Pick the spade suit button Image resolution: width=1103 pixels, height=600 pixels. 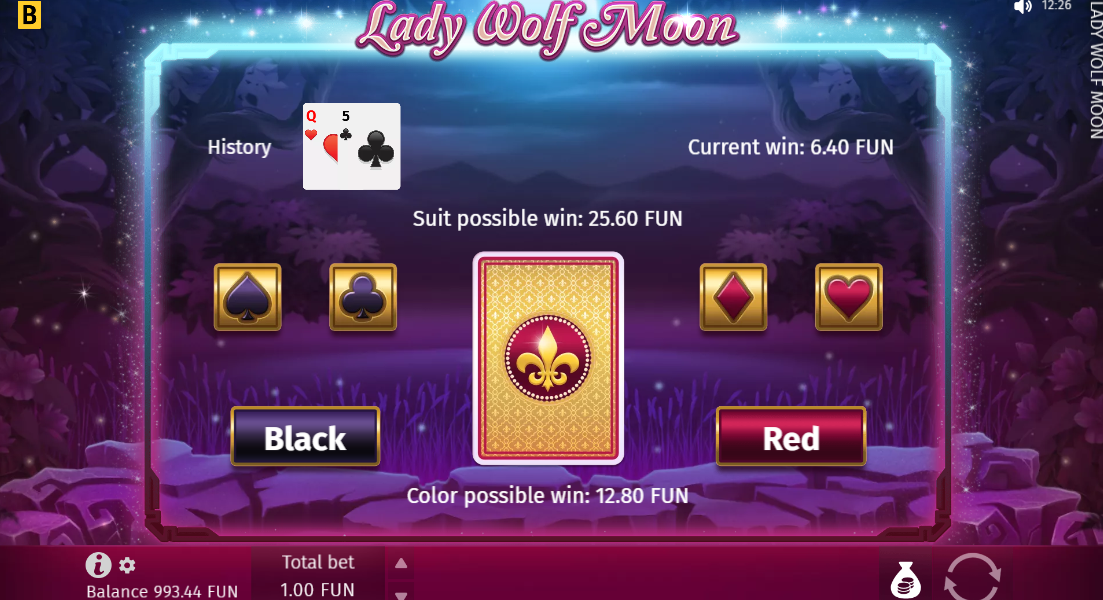(x=248, y=297)
